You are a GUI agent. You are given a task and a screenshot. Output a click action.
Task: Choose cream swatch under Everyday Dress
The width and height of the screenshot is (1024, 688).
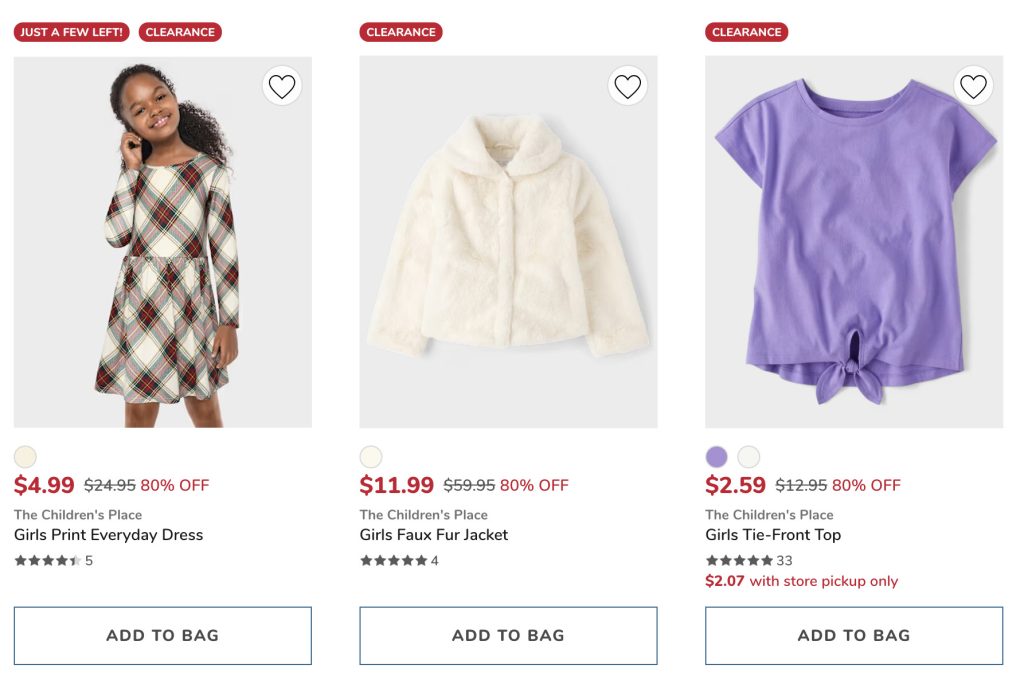click(x=25, y=457)
